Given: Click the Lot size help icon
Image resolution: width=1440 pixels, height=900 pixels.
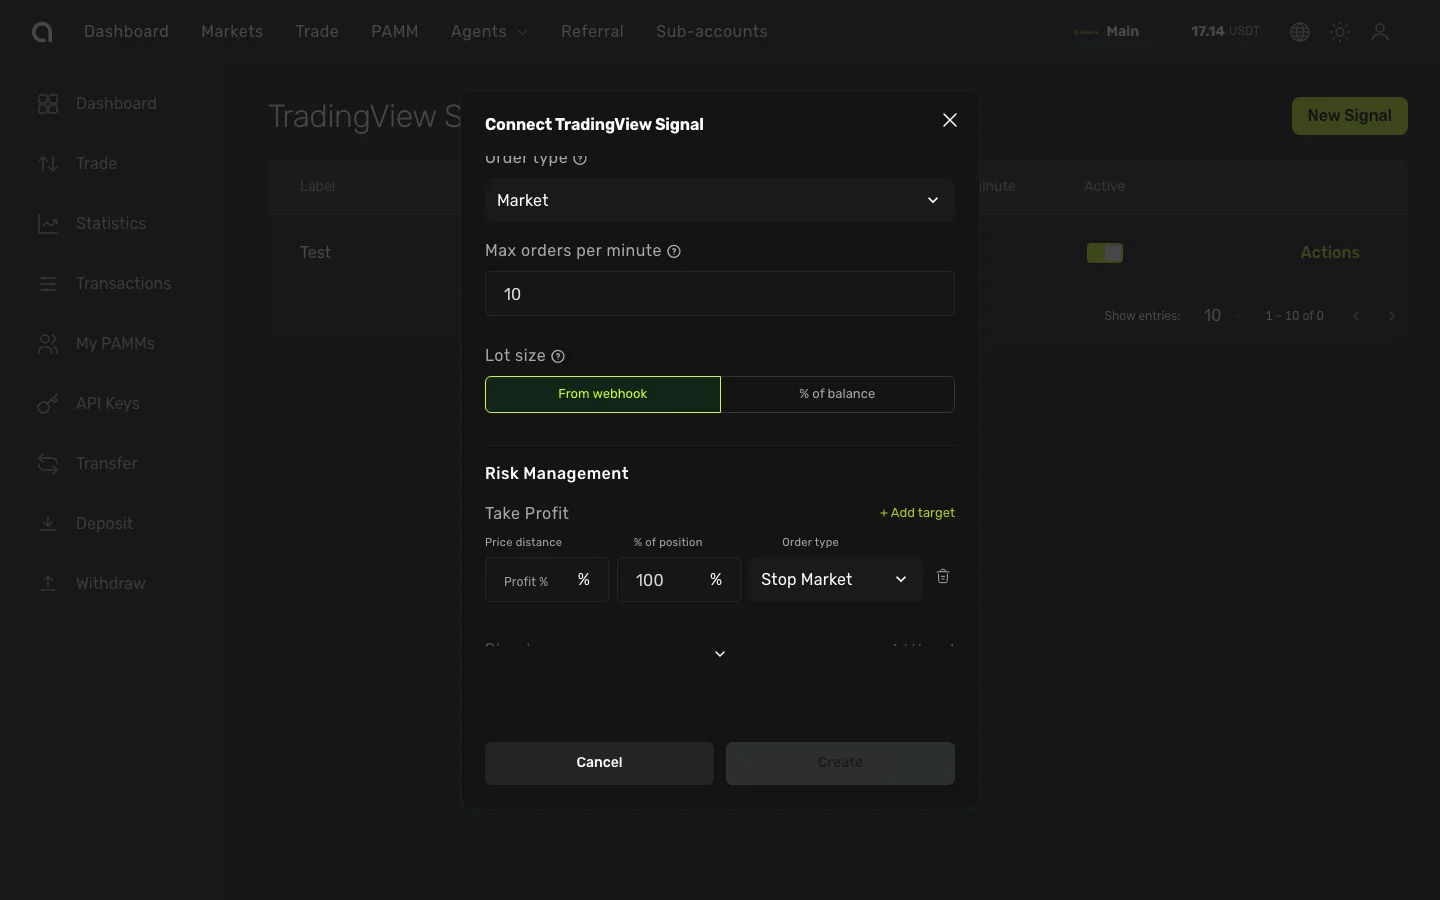Looking at the screenshot, I should click(x=558, y=356).
